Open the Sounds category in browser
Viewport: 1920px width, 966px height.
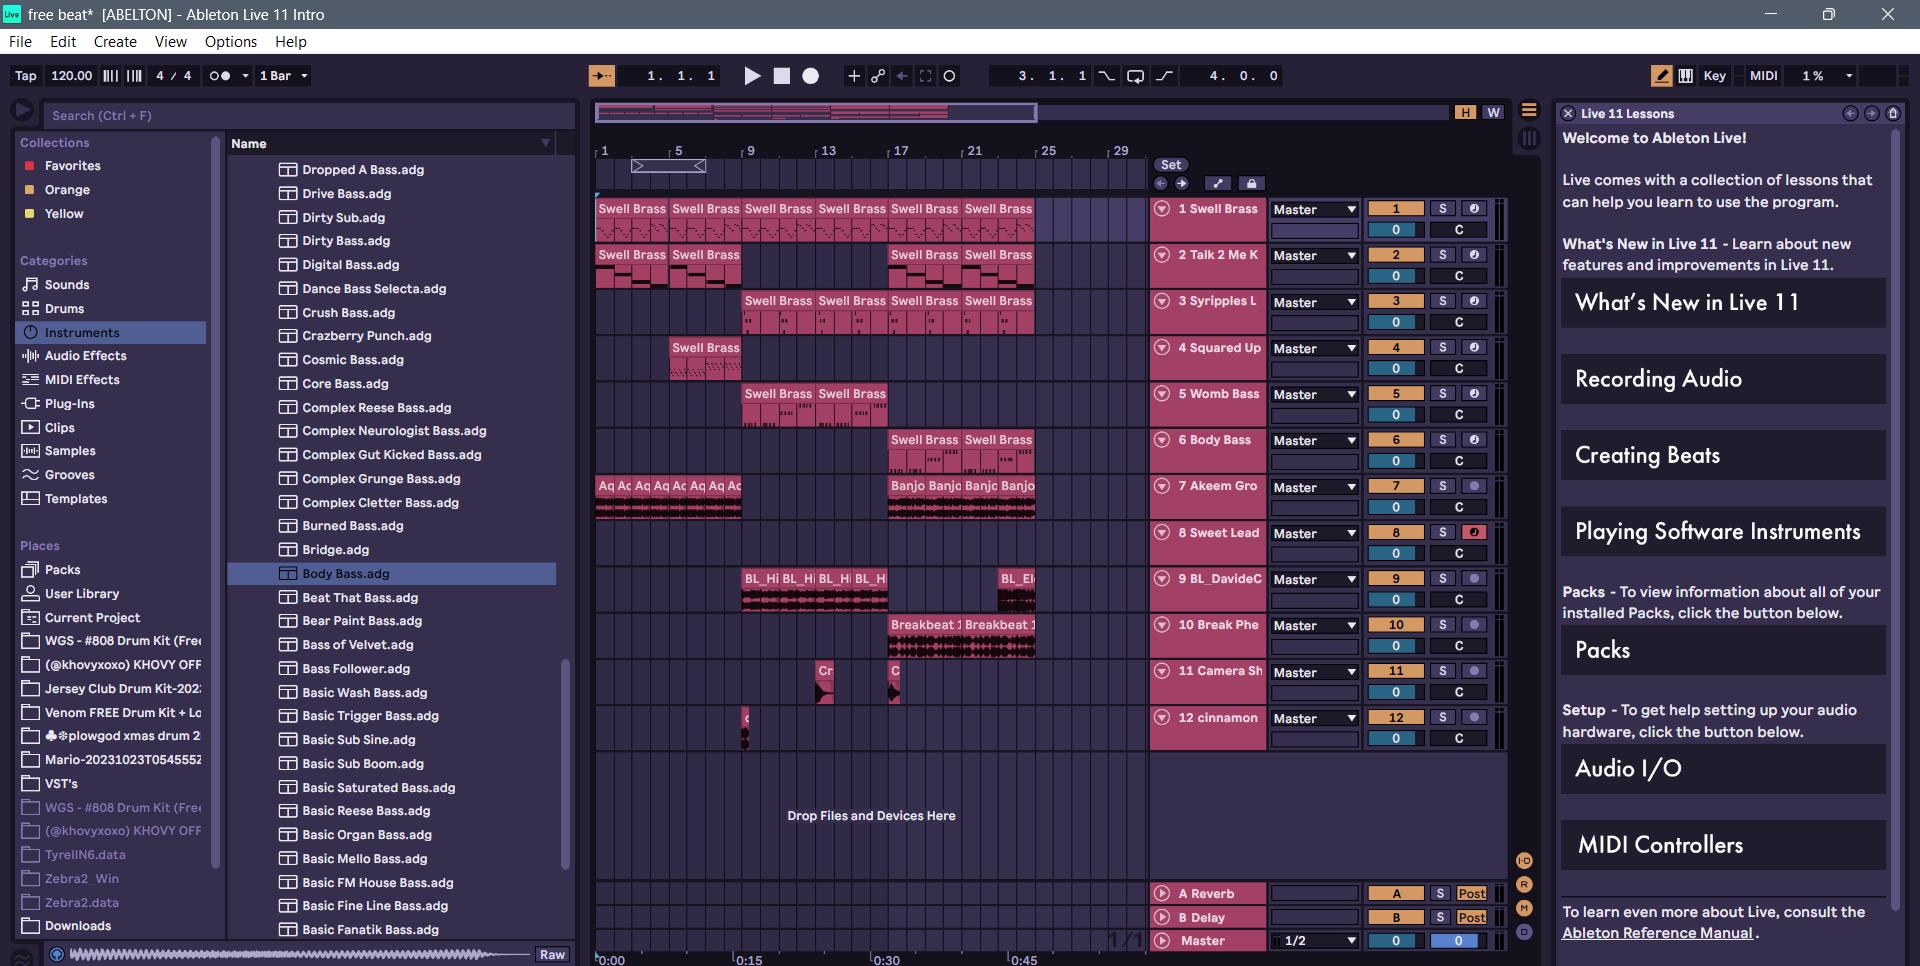pos(67,285)
